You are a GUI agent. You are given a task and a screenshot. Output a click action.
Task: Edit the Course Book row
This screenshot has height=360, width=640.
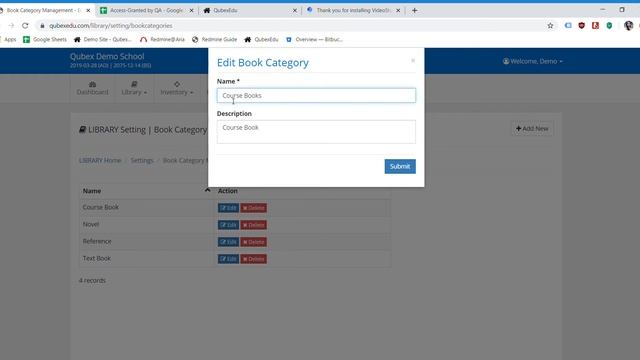click(228, 208)
